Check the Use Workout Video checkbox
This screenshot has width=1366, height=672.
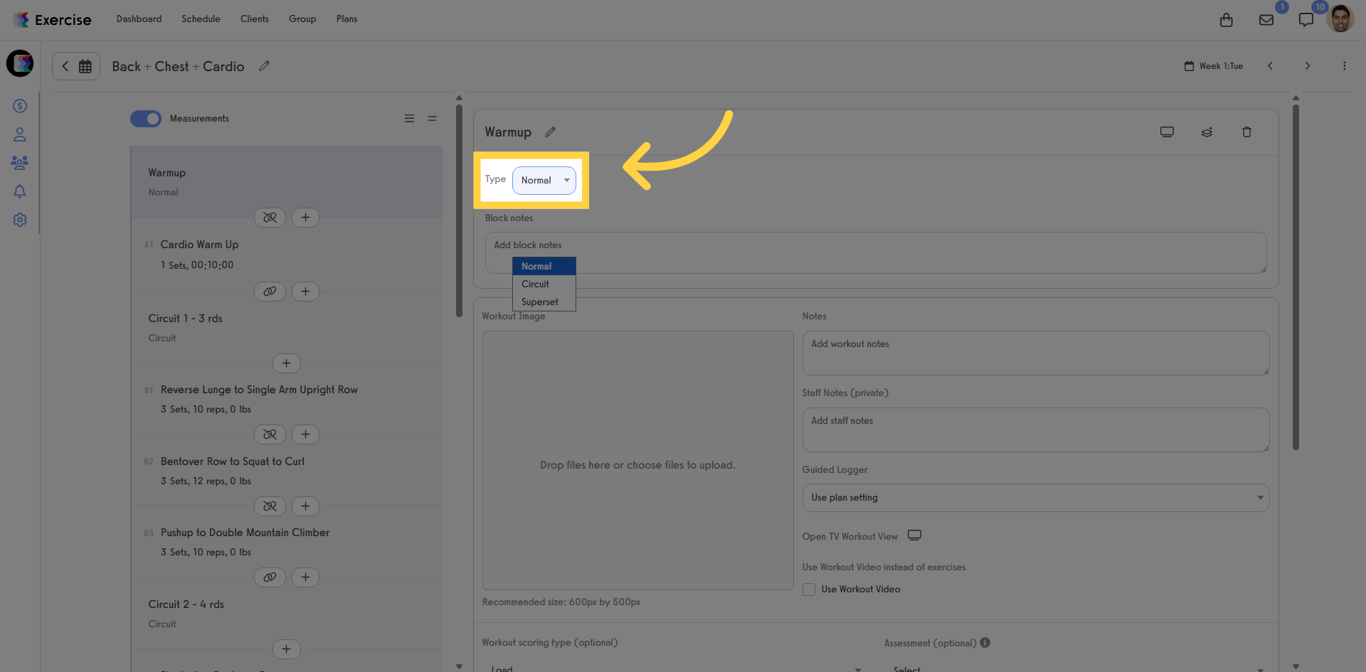click(x=809, y=590)
